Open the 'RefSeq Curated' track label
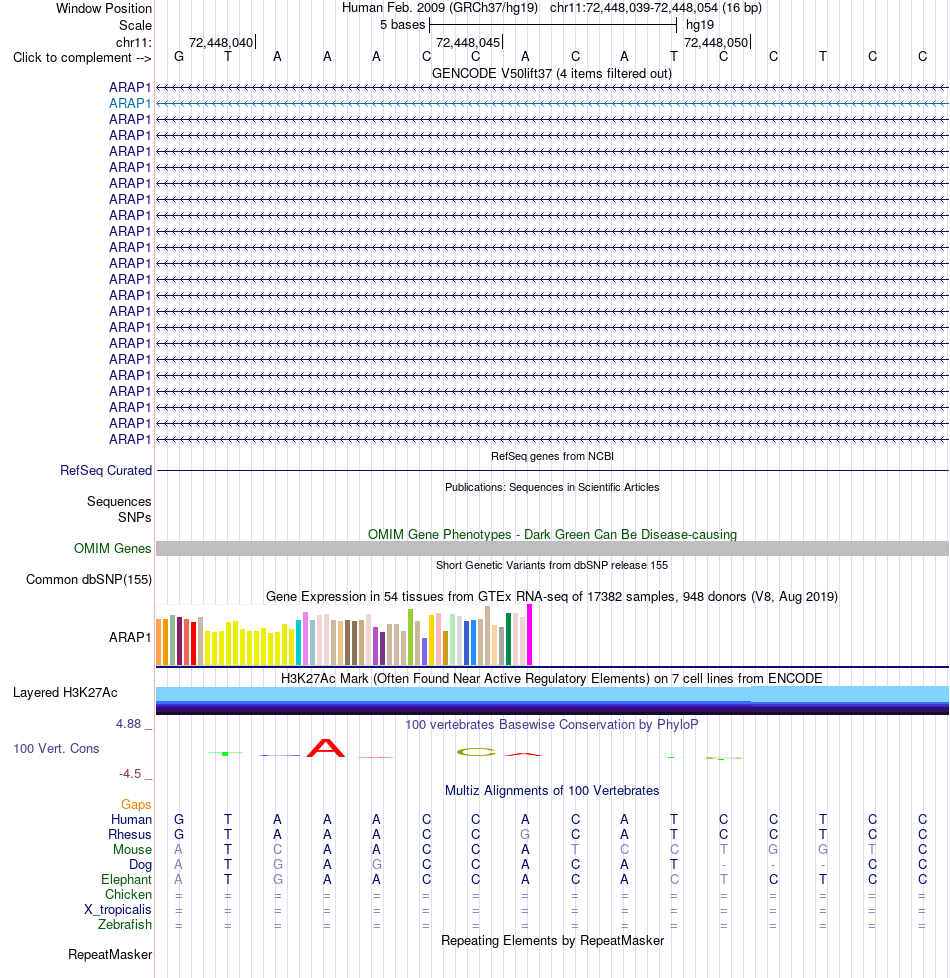 [106, 470]
